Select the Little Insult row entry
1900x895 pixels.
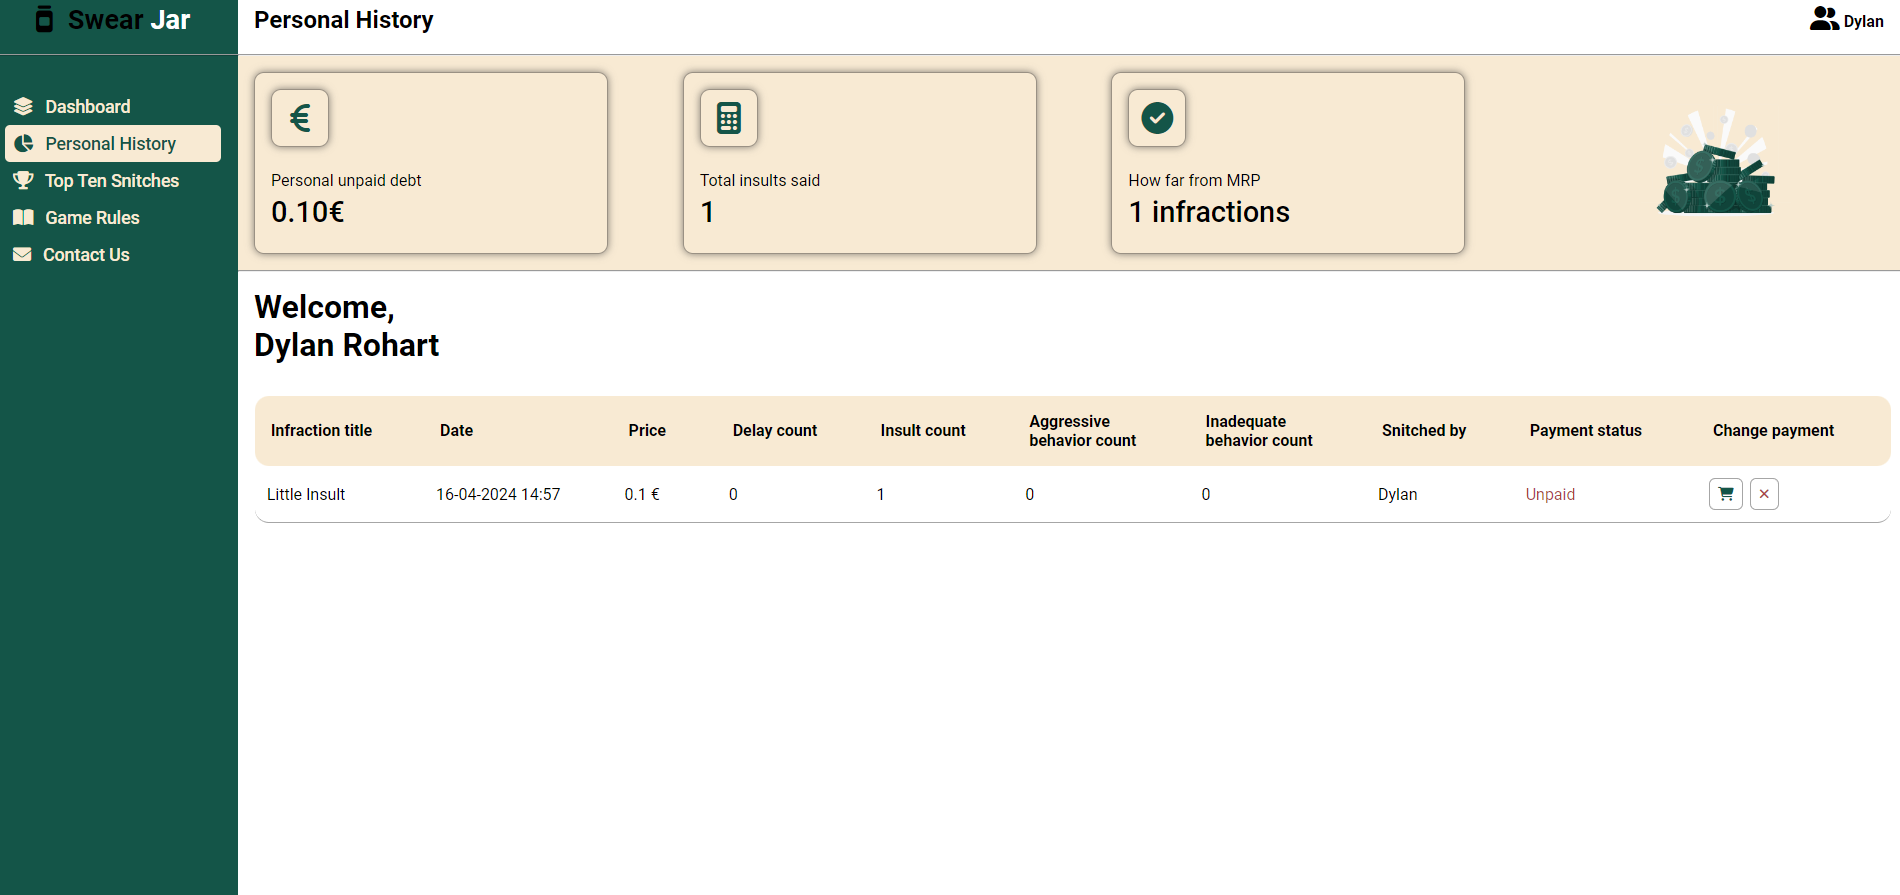click(306, 495)
